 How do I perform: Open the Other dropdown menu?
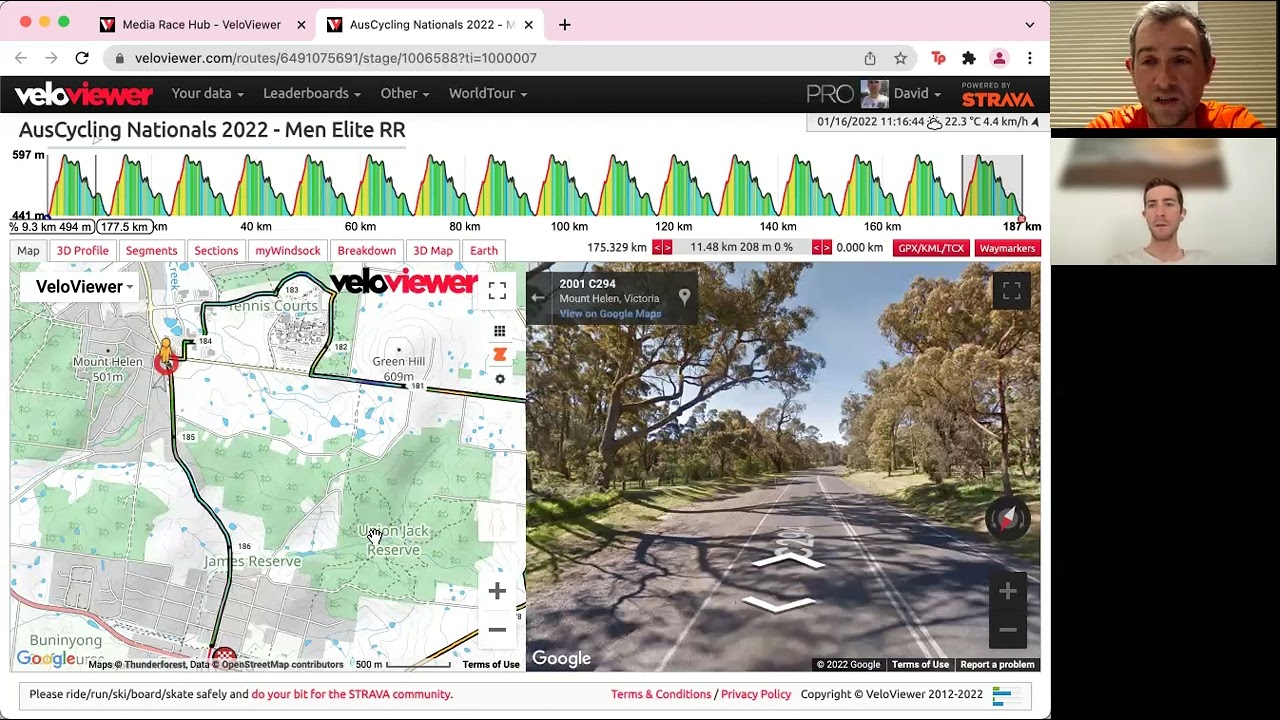(404, 93)
